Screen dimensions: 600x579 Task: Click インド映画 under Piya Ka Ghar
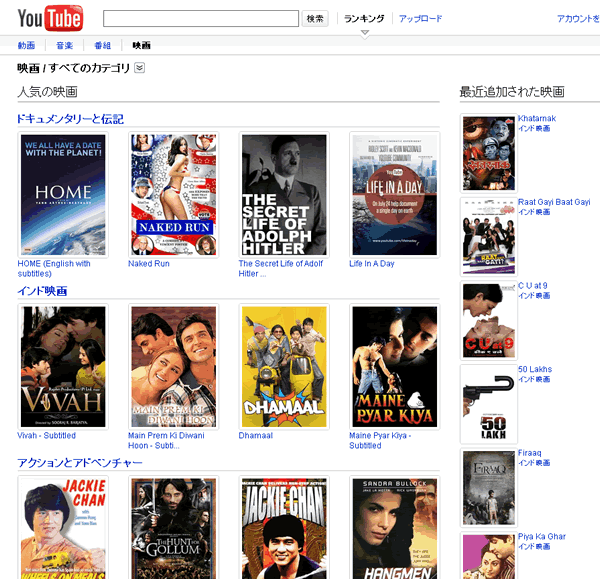(534, 546)
